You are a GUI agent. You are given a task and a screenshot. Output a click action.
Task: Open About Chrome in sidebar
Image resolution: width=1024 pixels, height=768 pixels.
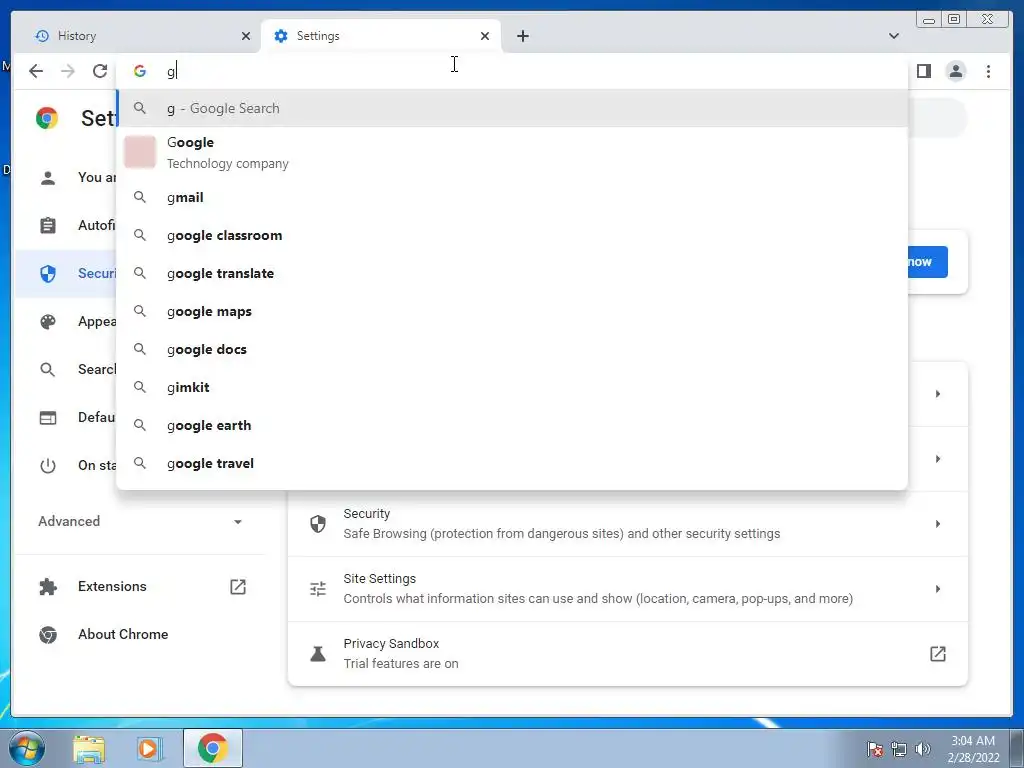tap(123, 634)
